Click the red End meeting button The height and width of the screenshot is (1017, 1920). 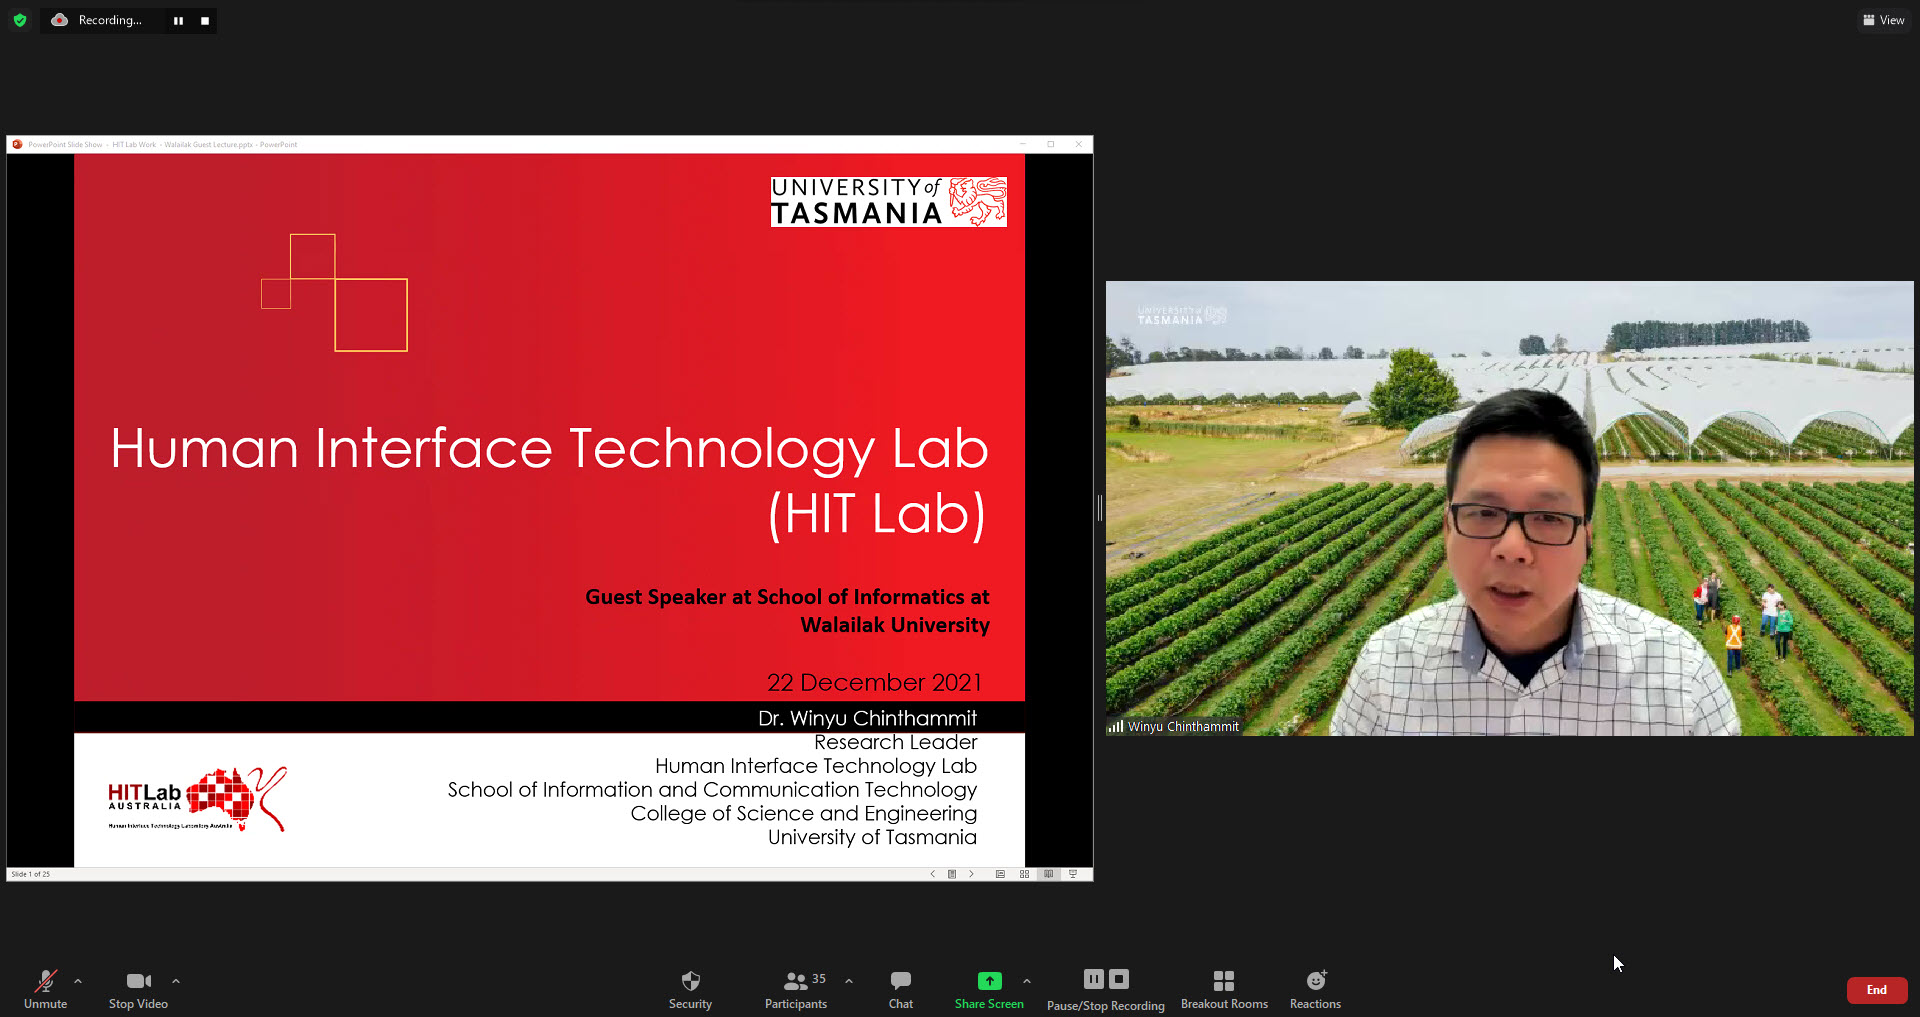pos(1876,990)
